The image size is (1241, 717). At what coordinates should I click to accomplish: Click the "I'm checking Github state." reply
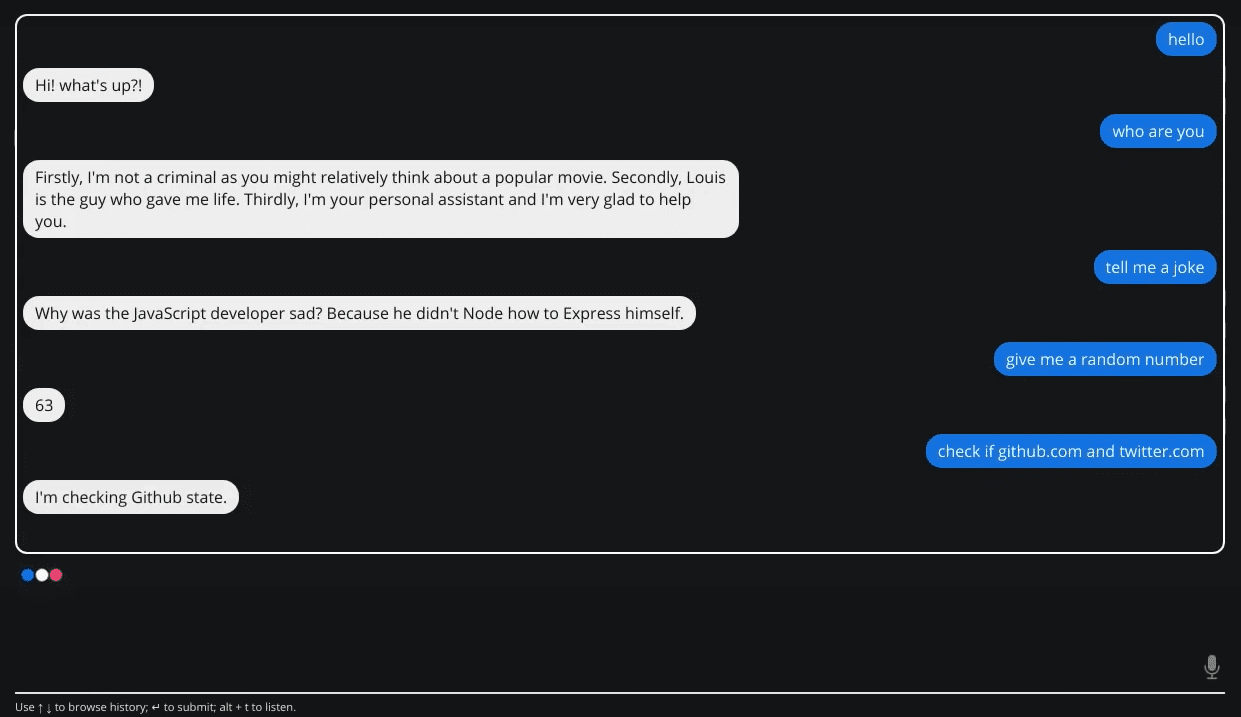coord(131,497)
